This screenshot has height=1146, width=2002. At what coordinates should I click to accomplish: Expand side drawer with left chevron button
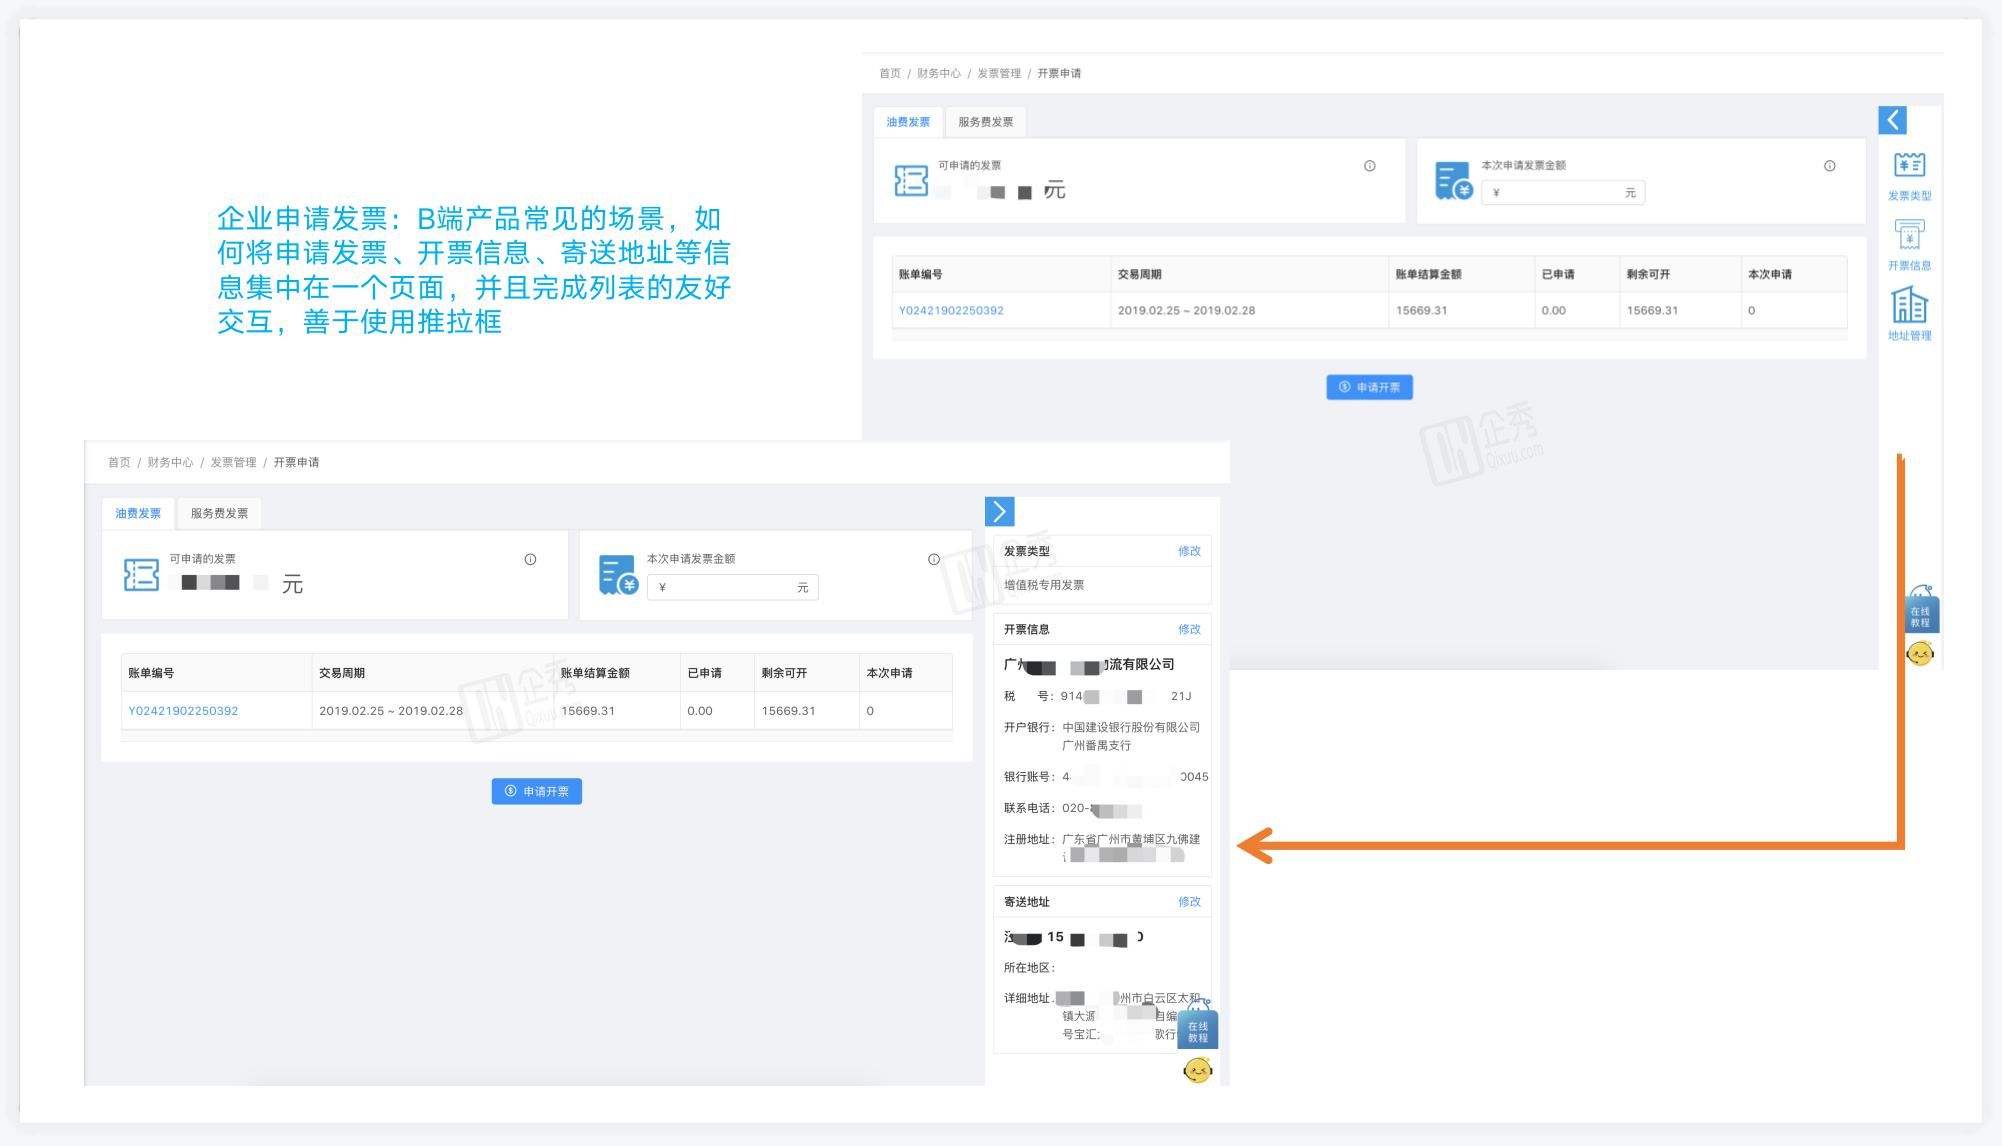(1892, 120)
